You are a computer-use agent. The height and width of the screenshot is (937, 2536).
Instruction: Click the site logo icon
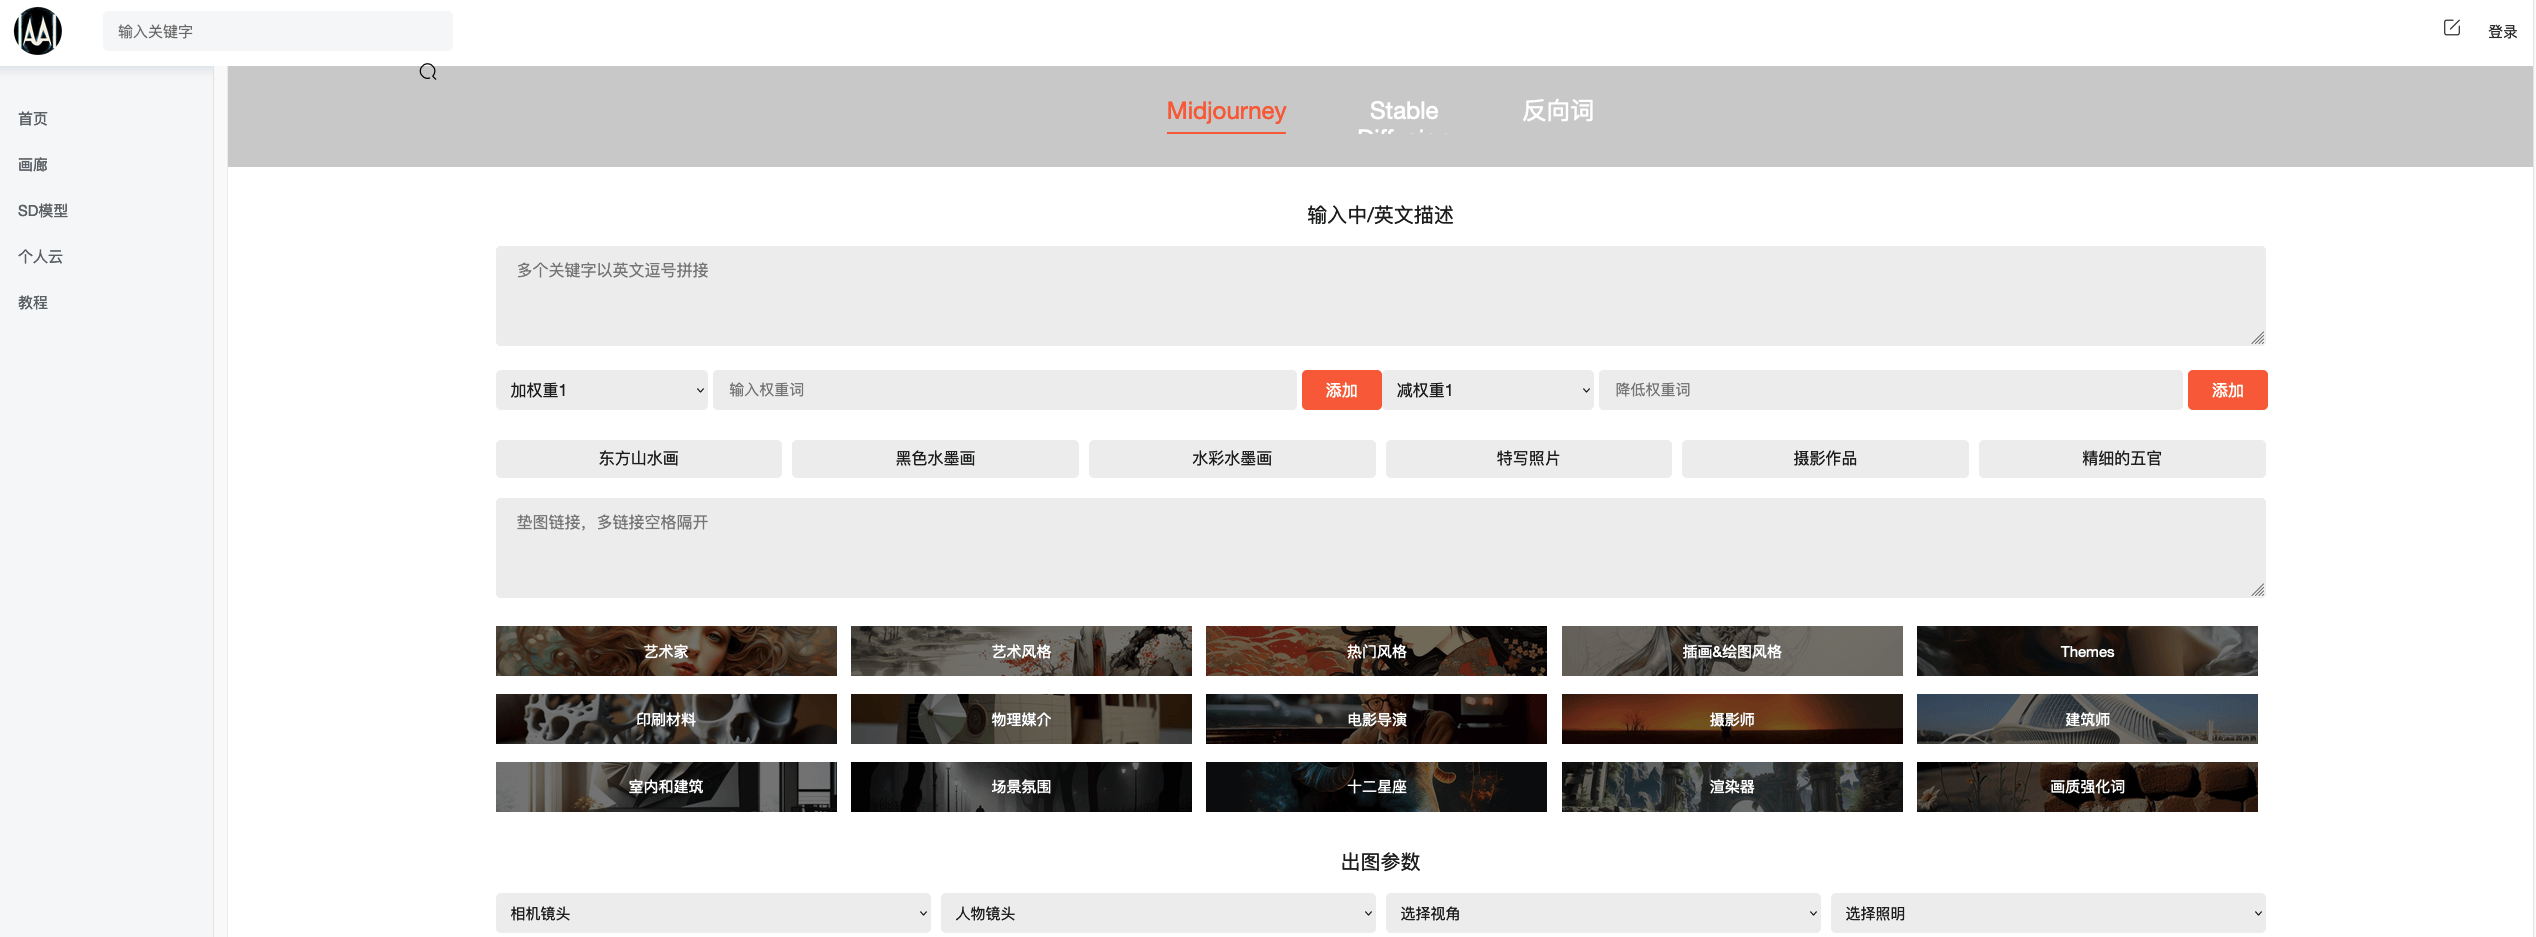coord(38,31)
